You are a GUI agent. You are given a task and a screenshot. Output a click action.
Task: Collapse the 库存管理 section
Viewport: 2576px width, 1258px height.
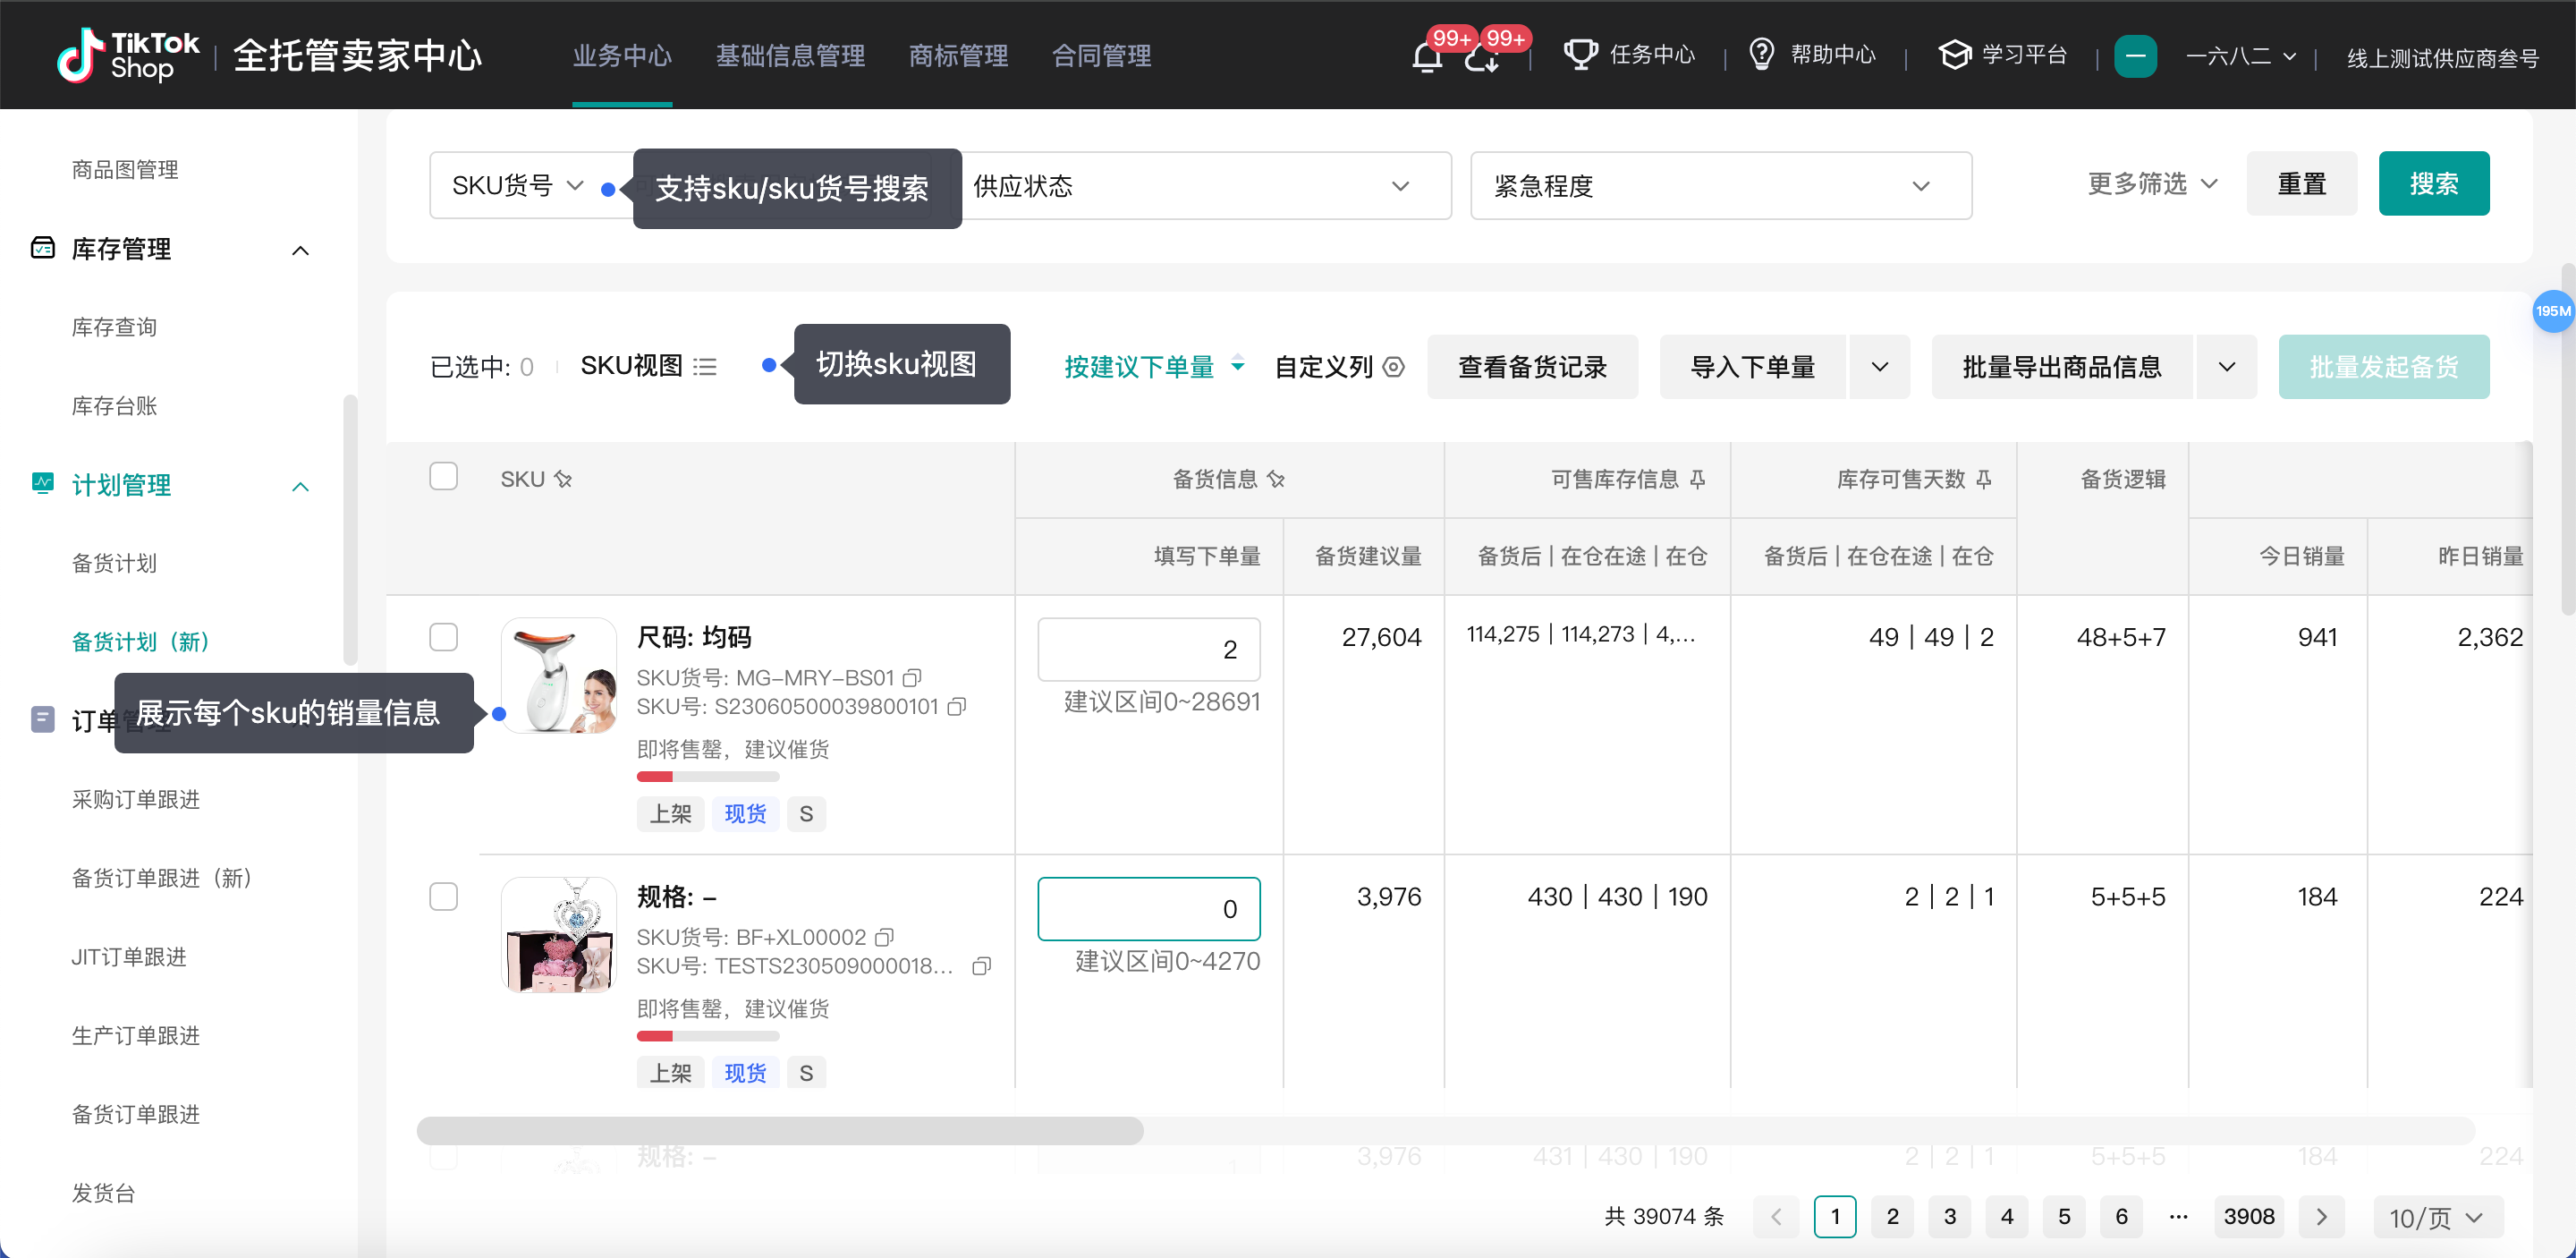pyautogui.click(x=300, y=250)
